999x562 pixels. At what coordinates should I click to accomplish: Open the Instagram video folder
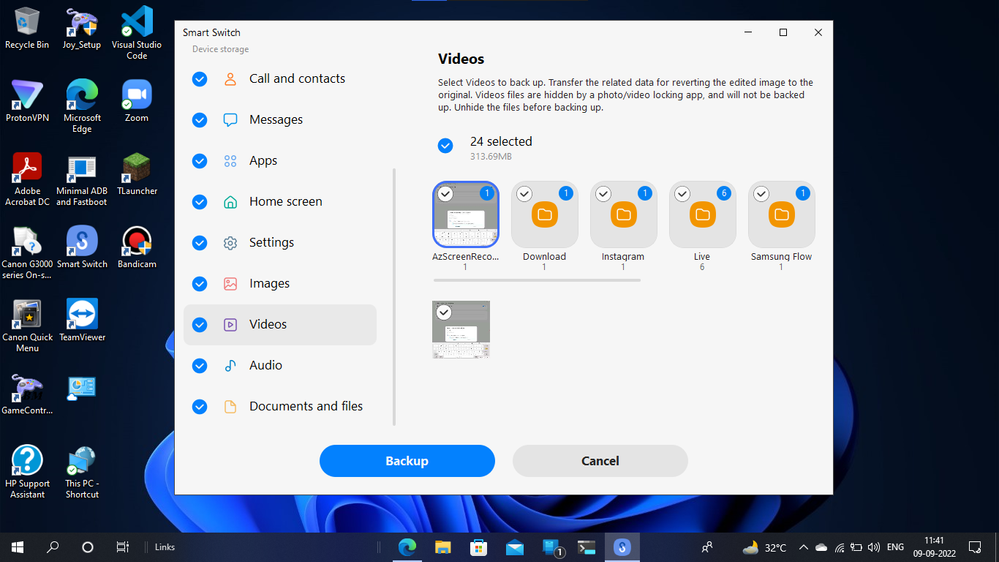coord(624,215)
